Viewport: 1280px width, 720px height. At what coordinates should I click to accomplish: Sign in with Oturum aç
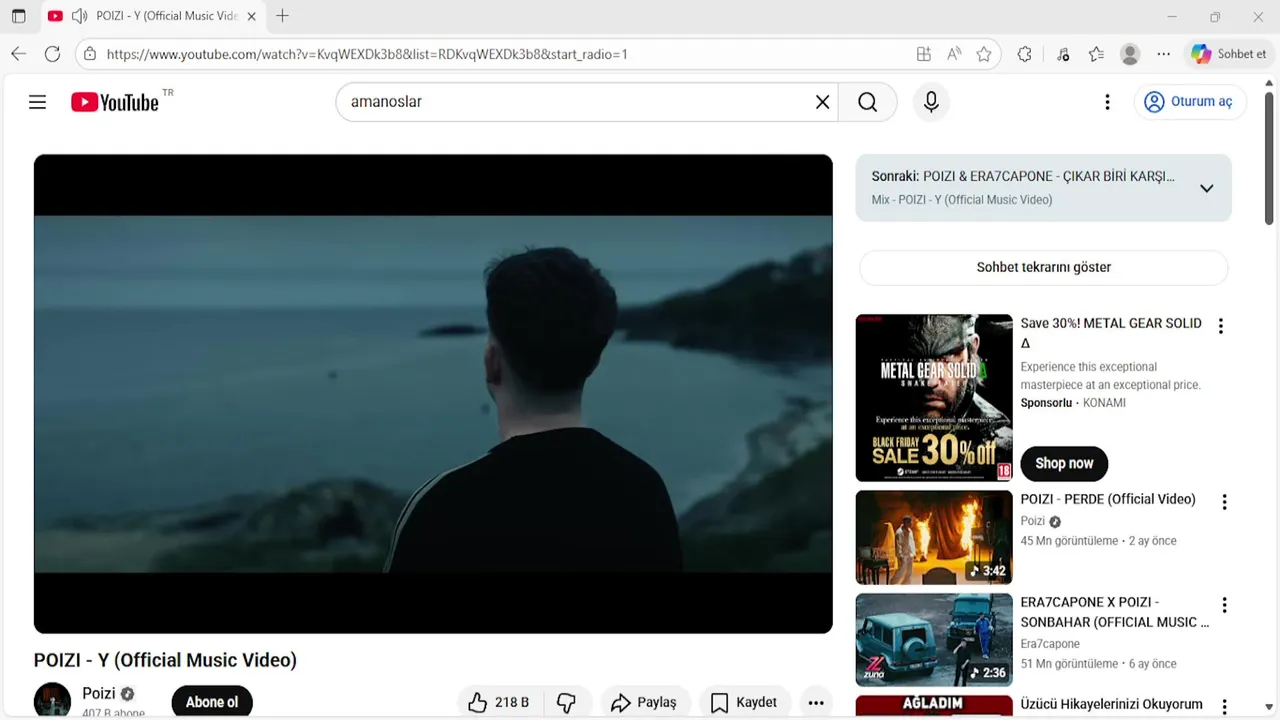point(1190,102)
